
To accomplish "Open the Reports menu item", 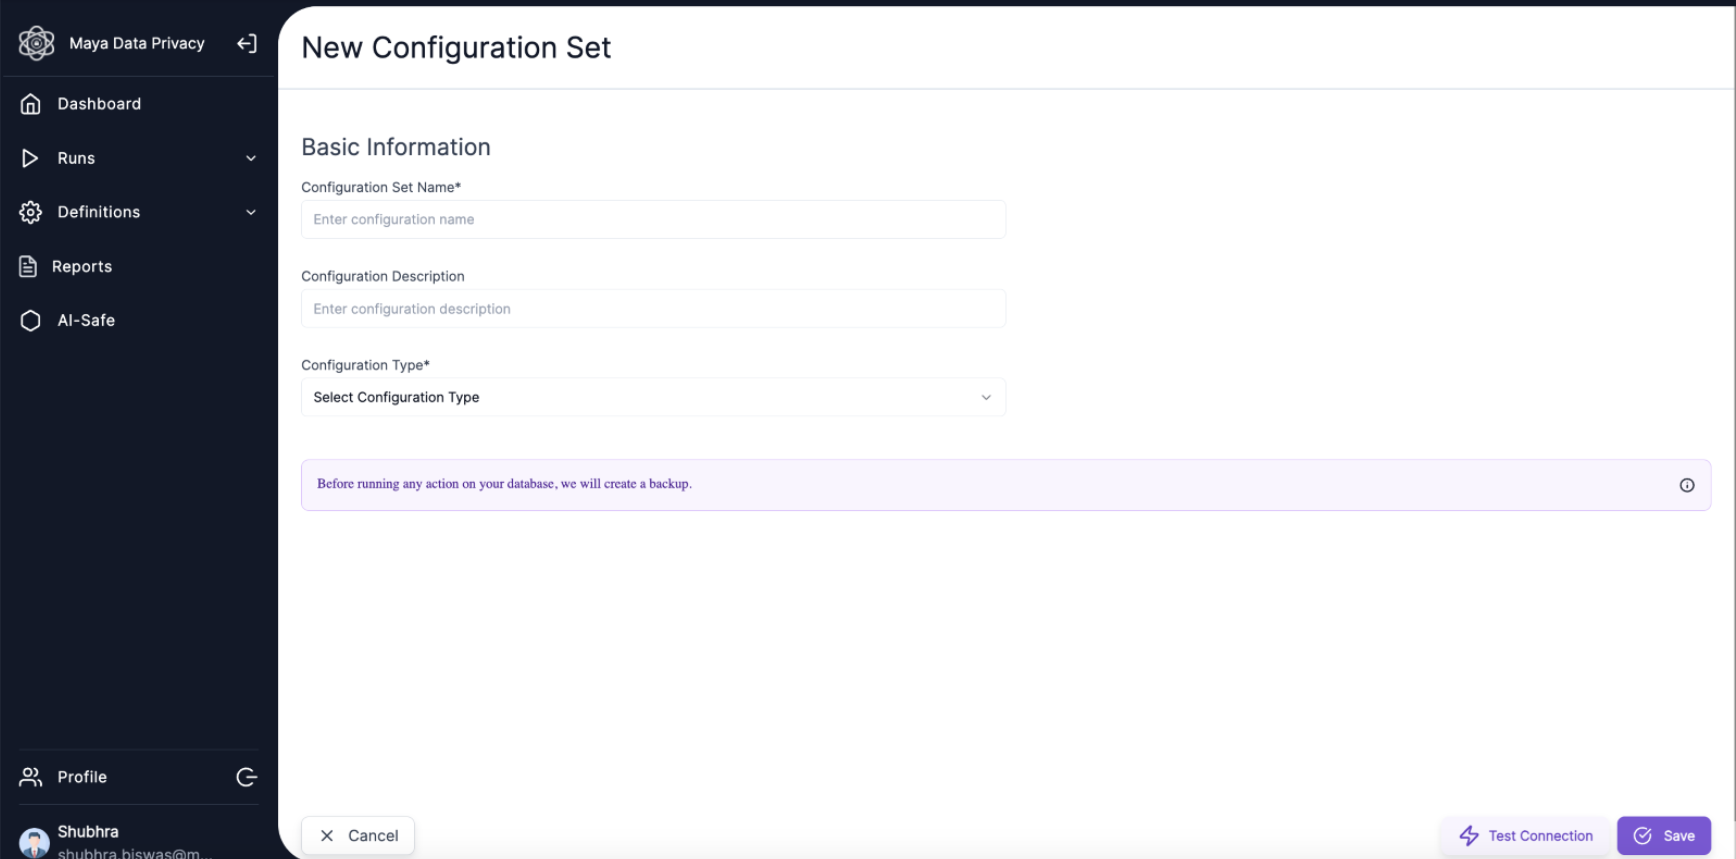I will [82, 266].
